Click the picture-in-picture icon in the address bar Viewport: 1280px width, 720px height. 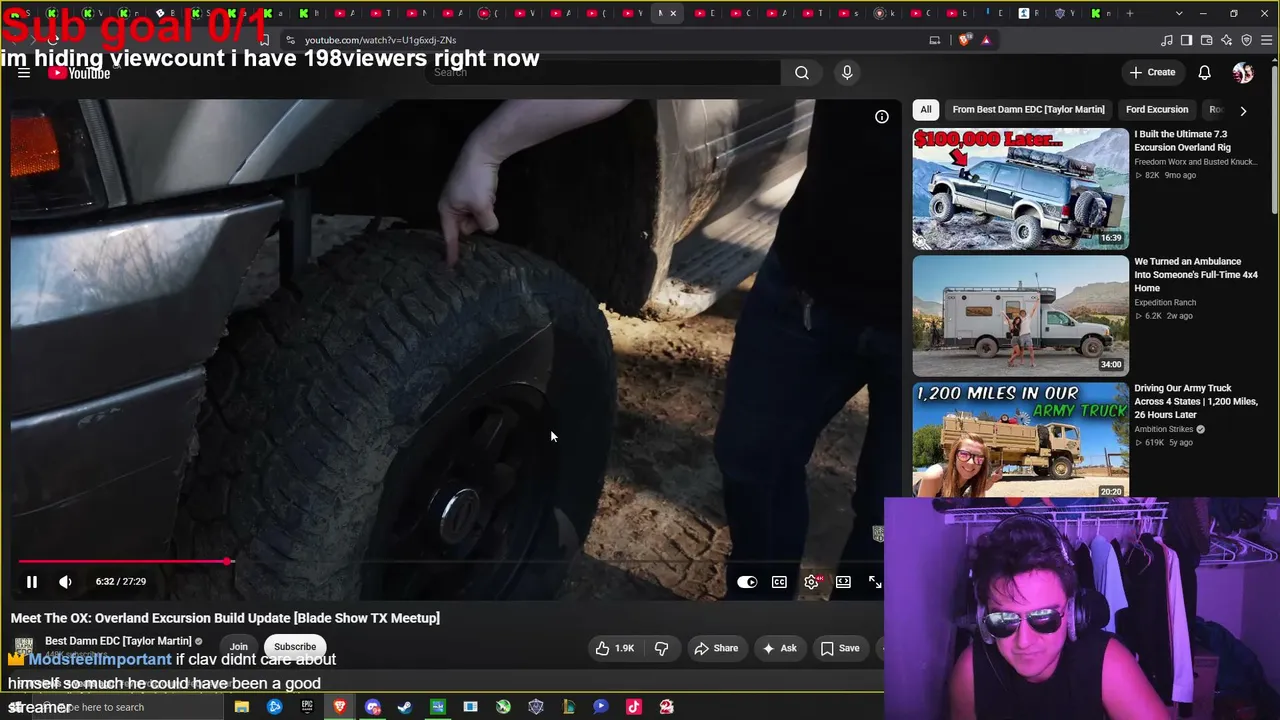pos(935,40)
